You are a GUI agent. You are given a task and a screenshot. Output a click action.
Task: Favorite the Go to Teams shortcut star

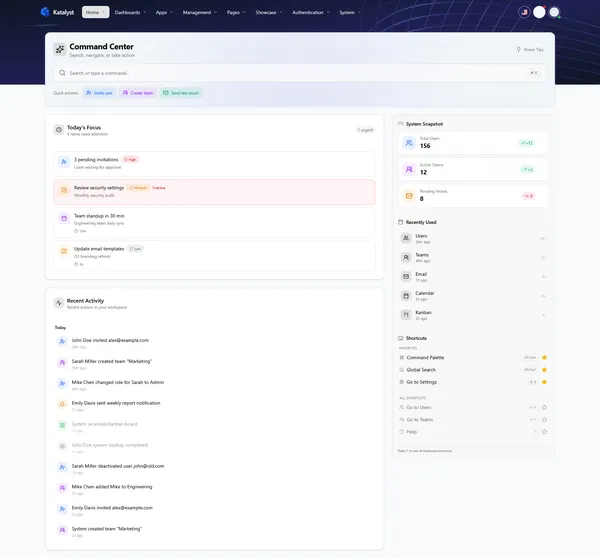[x=544, y=419]
